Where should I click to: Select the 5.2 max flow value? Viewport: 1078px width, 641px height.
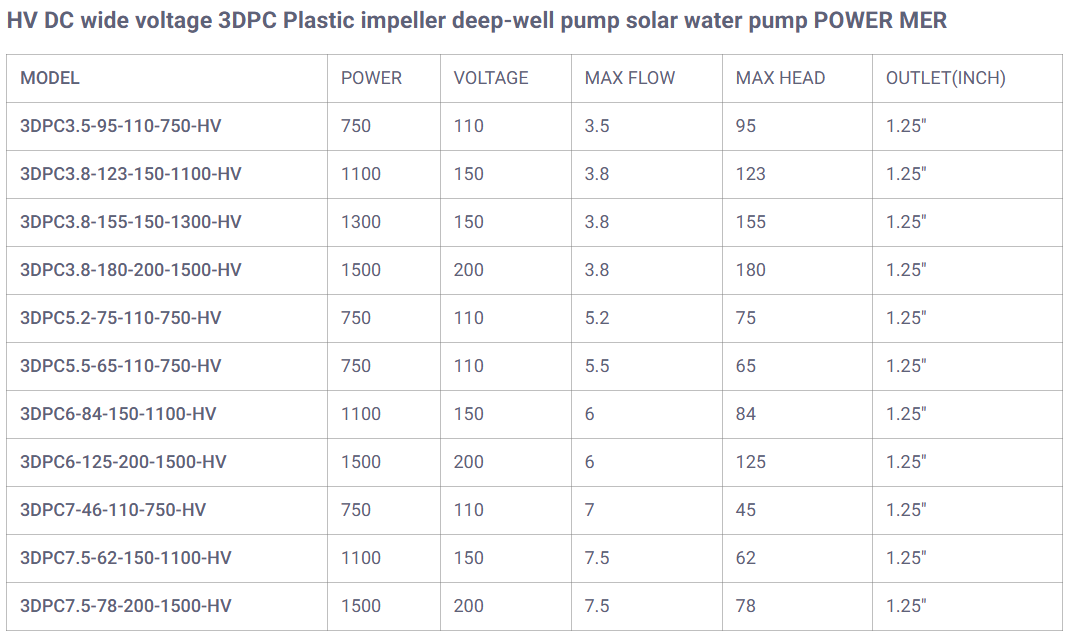pos(597,318)
